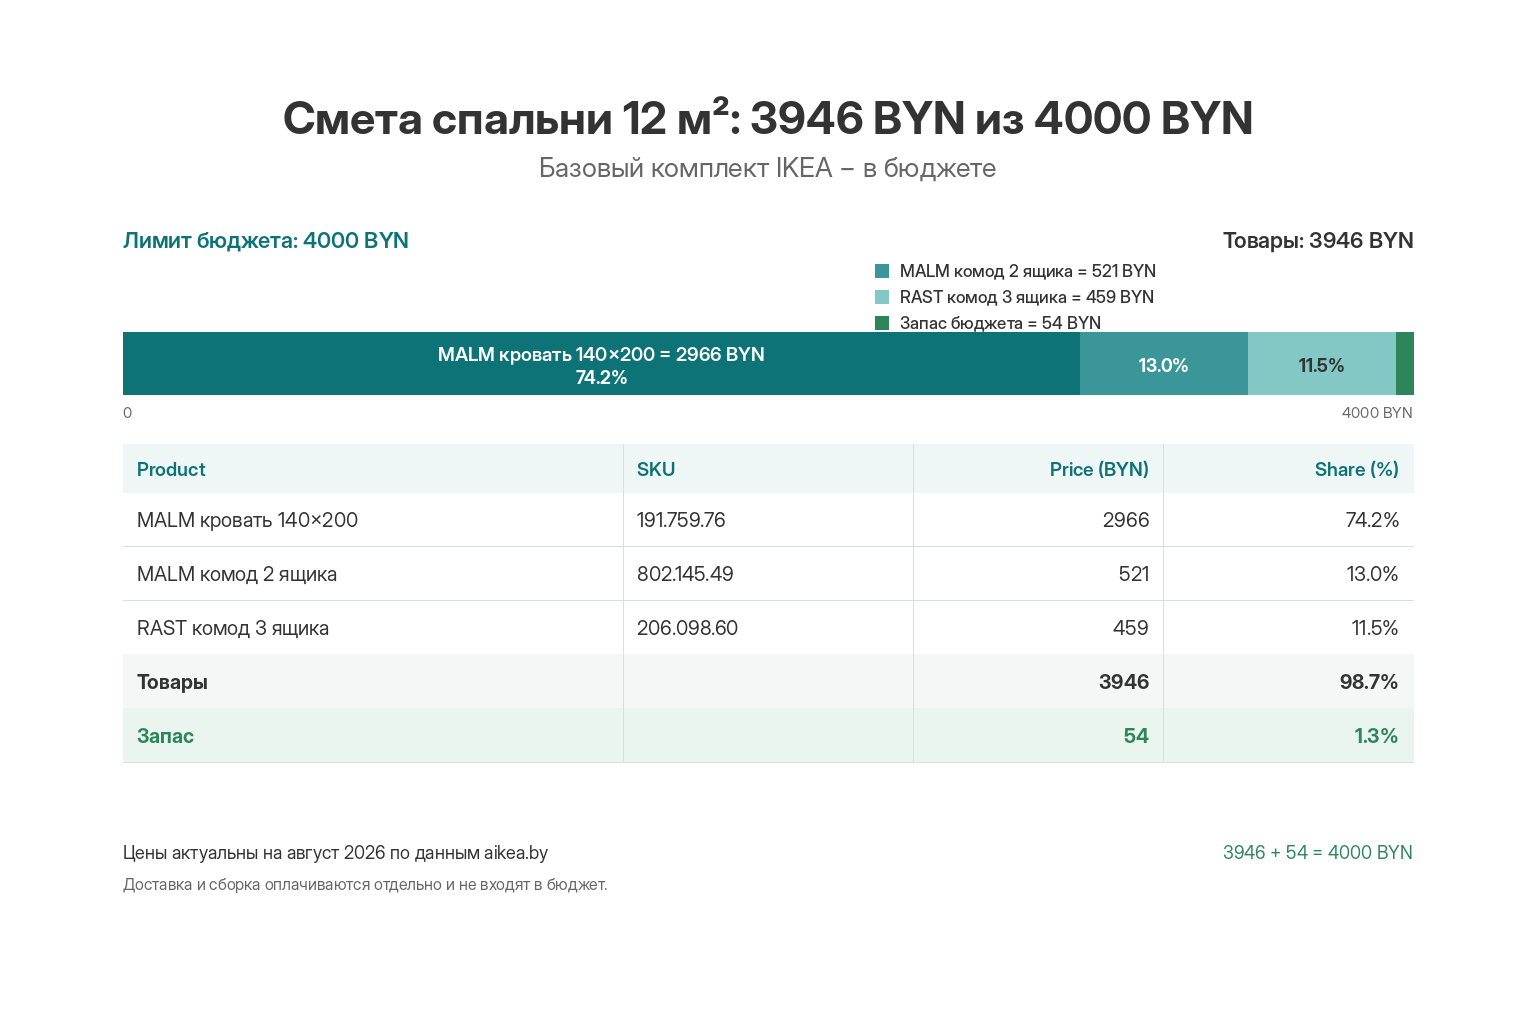
Task: Click the Запас бюджета legend color swatch
Action: (x=882, y=323)
